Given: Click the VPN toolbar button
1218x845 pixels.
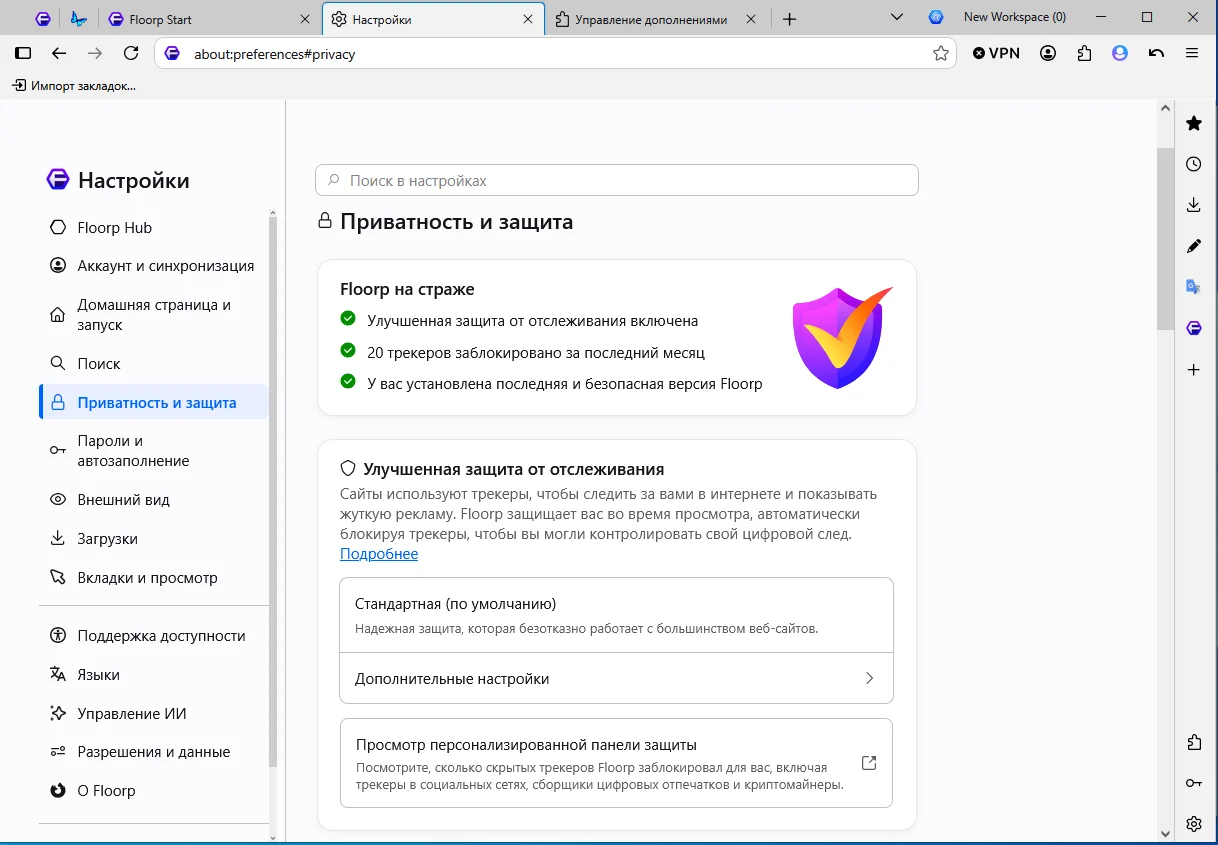Looking at the screenshot, I should pyautogui.click(x=996, y=53).
